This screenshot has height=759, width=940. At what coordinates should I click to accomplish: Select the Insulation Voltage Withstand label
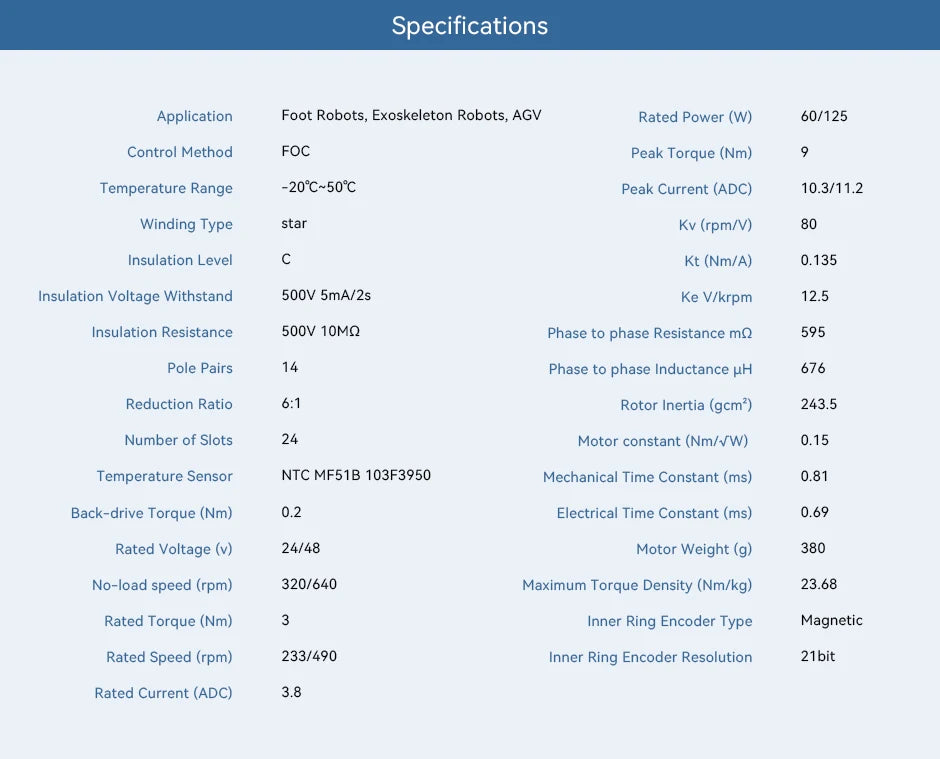point(135,296)
